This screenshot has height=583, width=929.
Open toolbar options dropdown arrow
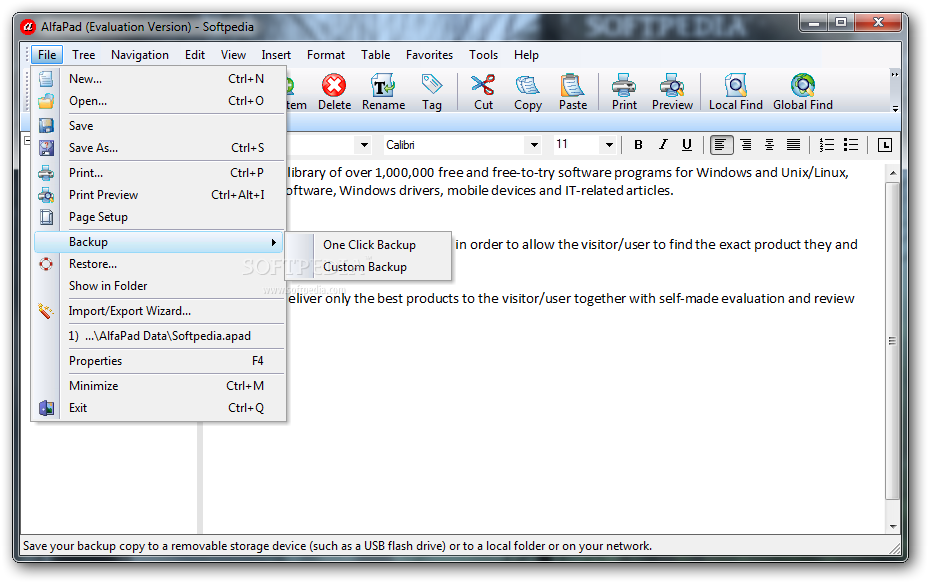pos(895,109)
